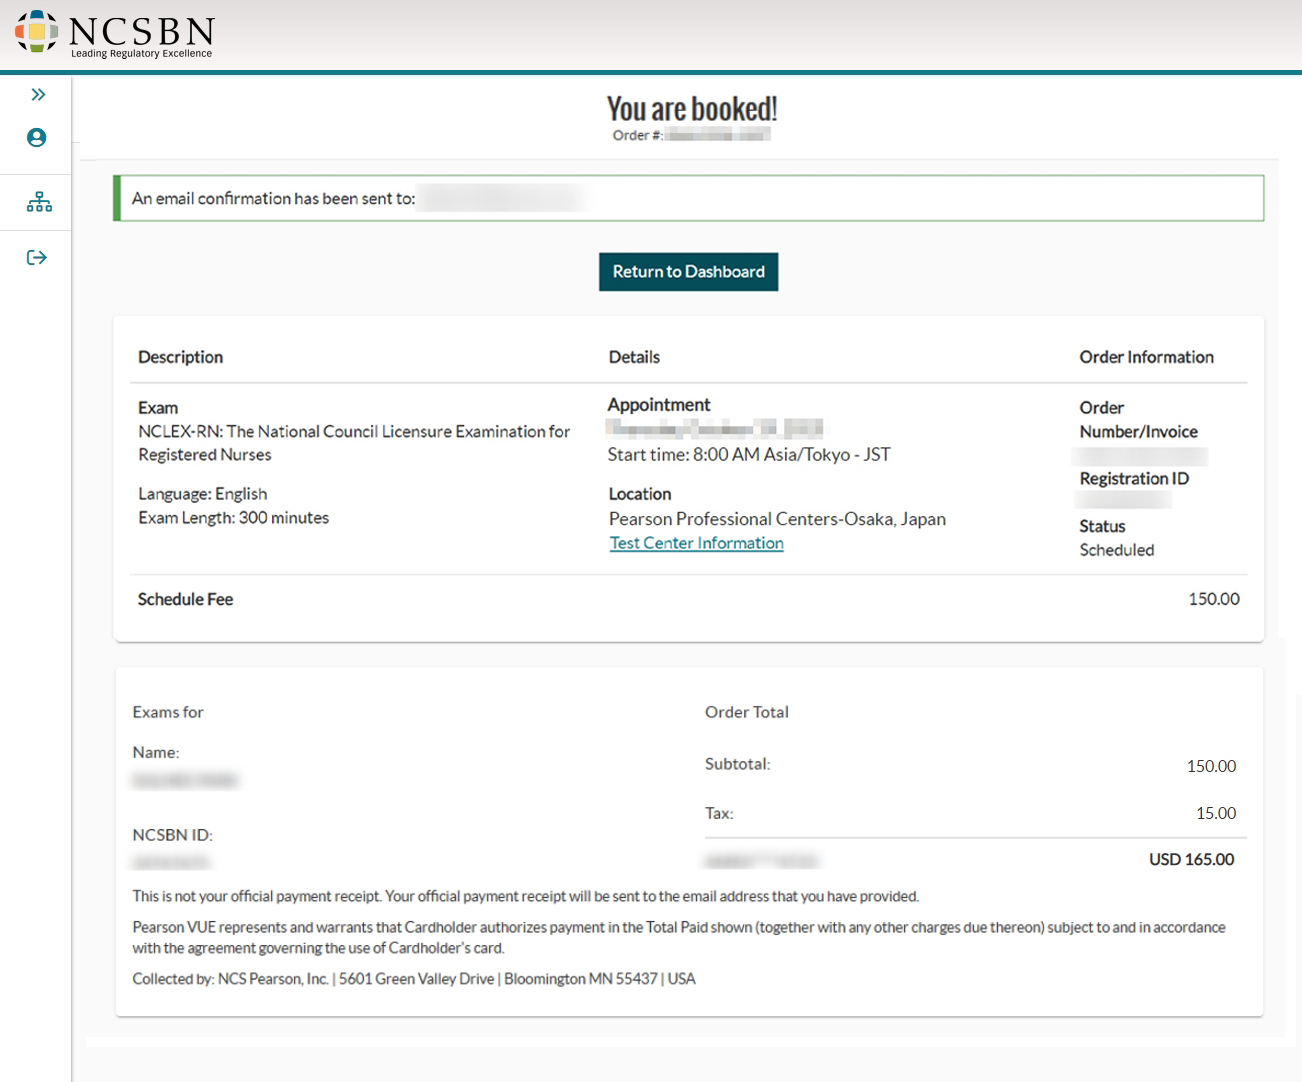This screenshot has width=1302, height=1082.
Task: Click the Schedule Fee label
Action: coord(185,599)
